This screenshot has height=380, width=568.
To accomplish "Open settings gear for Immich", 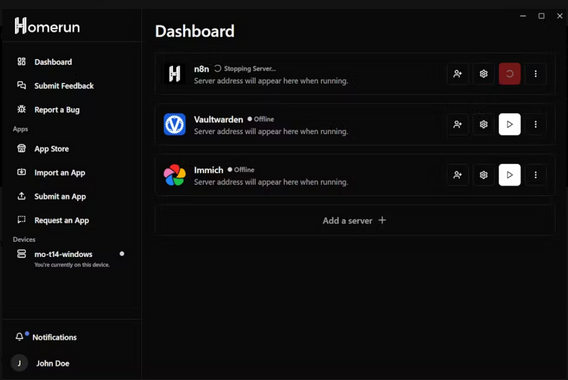I will pos(483,175).
